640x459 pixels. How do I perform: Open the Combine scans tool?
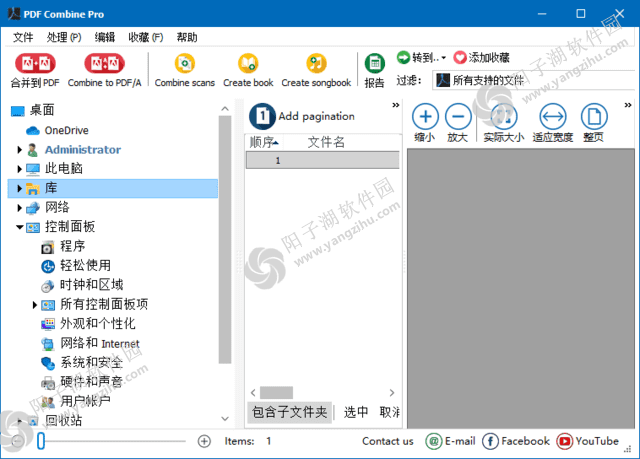[185, 63]
